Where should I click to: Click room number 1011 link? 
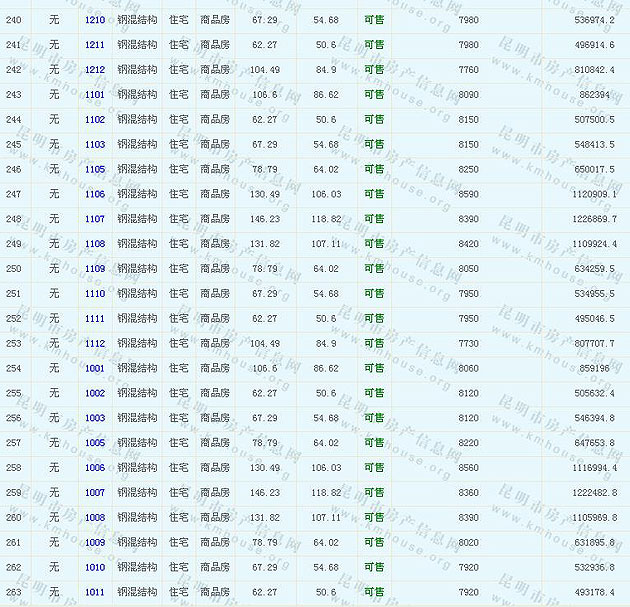(95, 592)
